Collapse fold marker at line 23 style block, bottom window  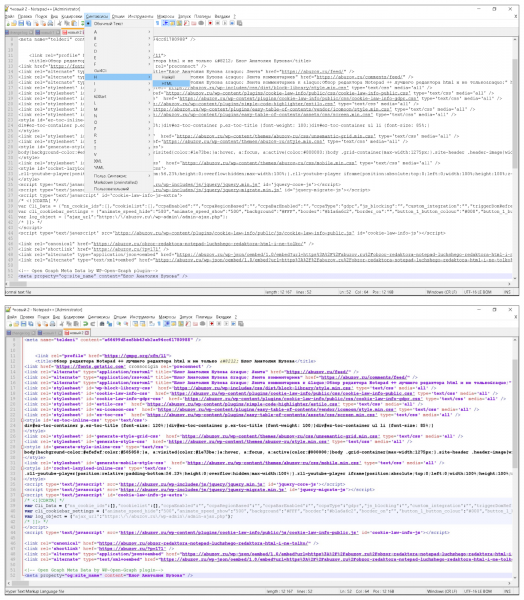tap(22, 420)
